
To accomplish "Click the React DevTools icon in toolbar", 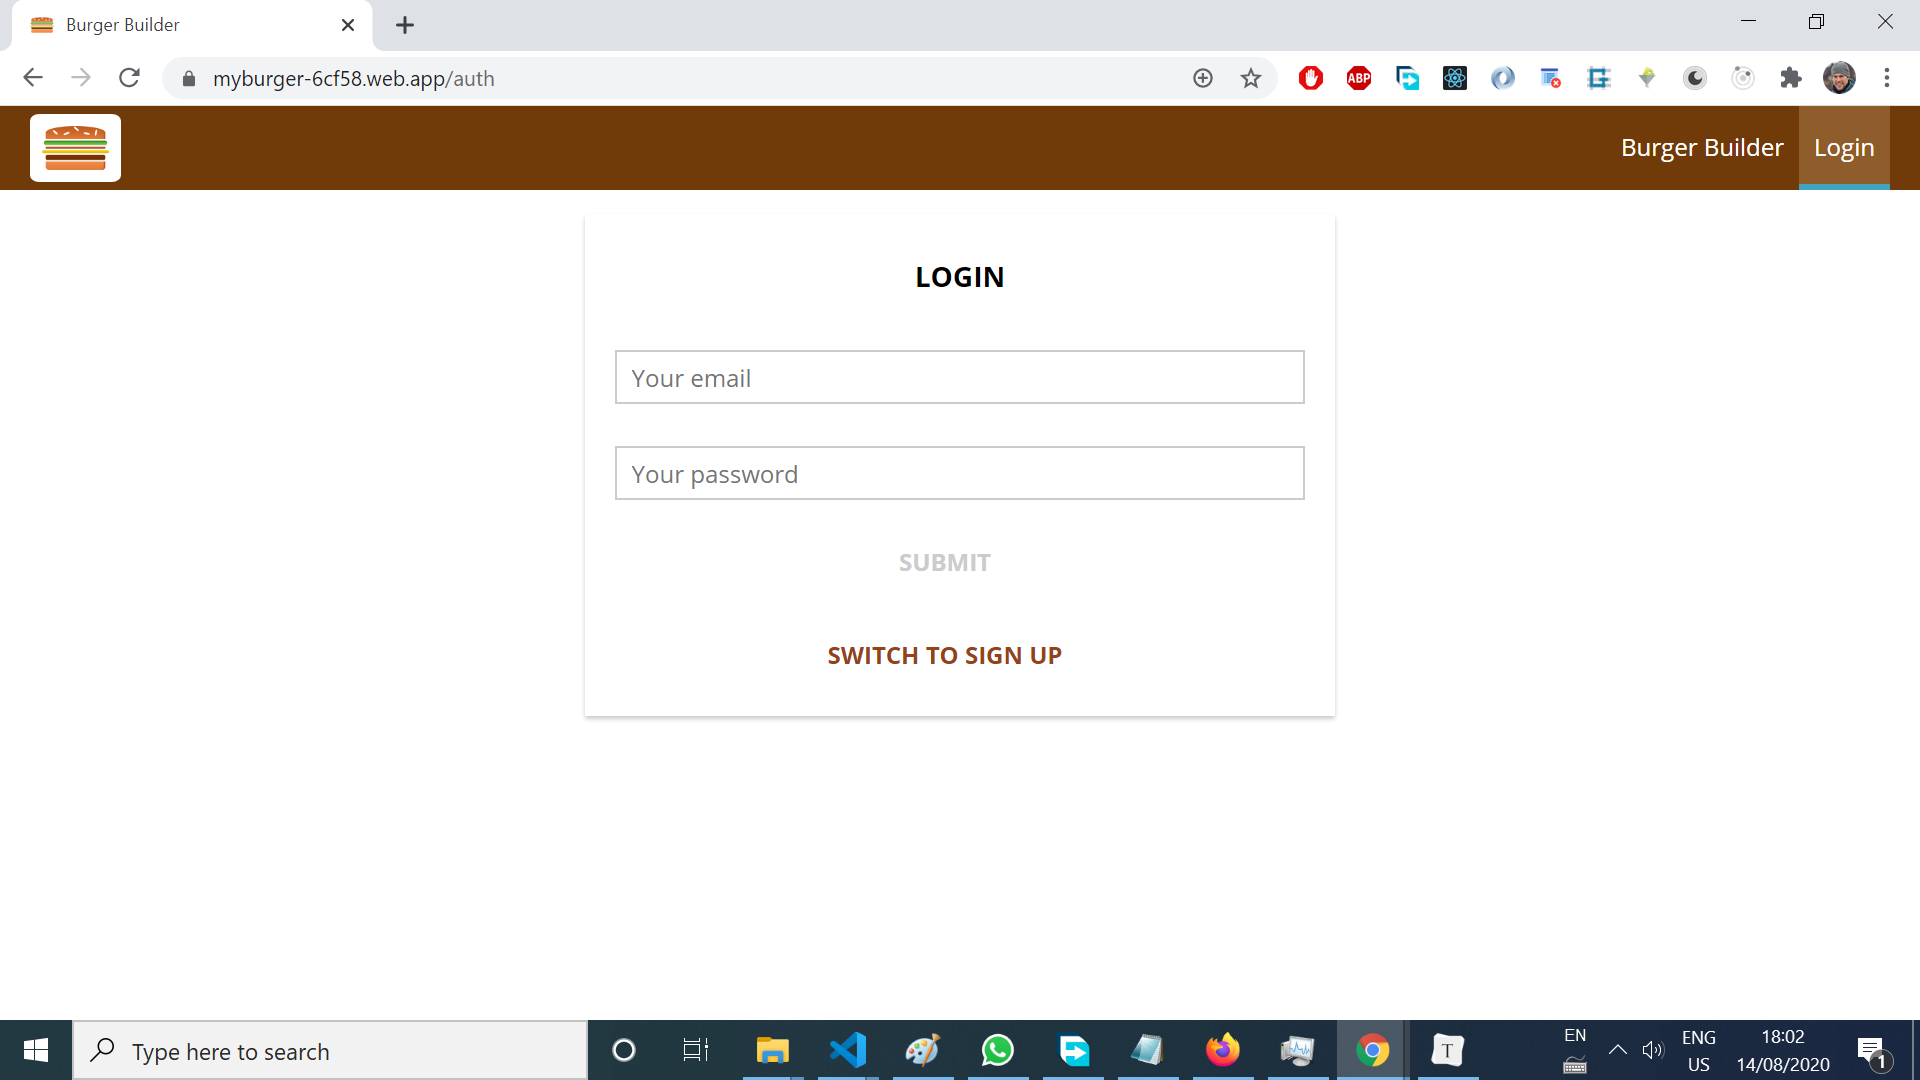I will [x=1453, y=78].
